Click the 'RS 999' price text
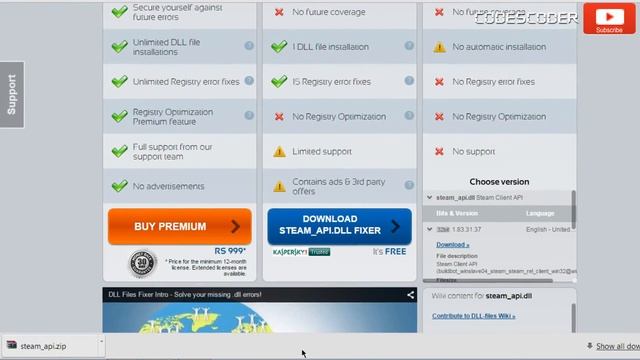 230,251
